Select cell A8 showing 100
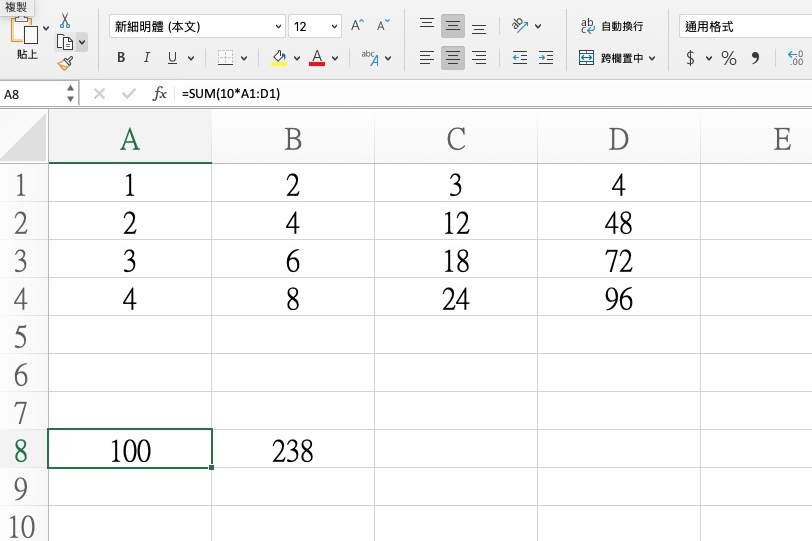This screenshot has width=812, height=541. pyautogui.click(x=130, y=449)
